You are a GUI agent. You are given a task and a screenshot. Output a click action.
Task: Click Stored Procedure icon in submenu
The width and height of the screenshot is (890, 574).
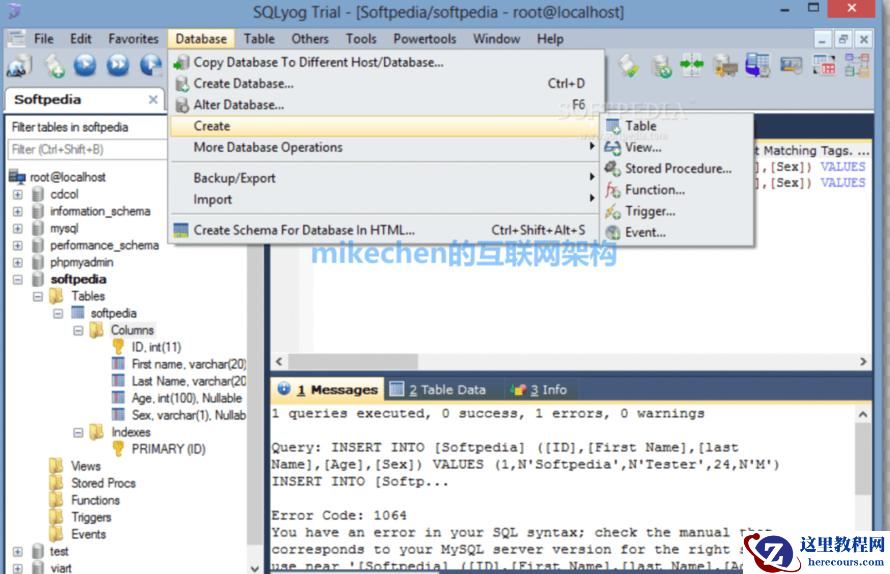tap(612, 169)
